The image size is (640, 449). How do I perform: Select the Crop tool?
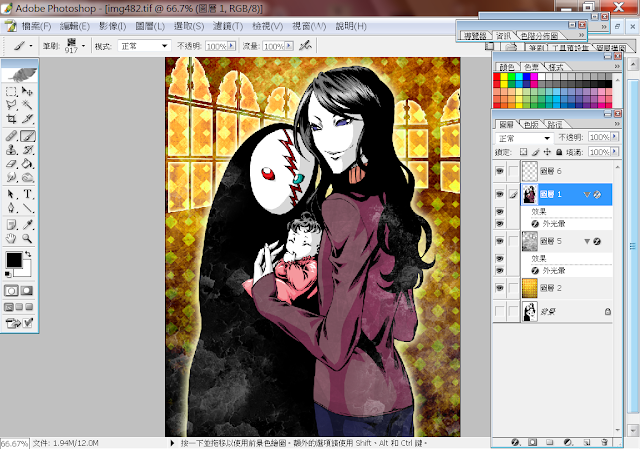point(11,119)
